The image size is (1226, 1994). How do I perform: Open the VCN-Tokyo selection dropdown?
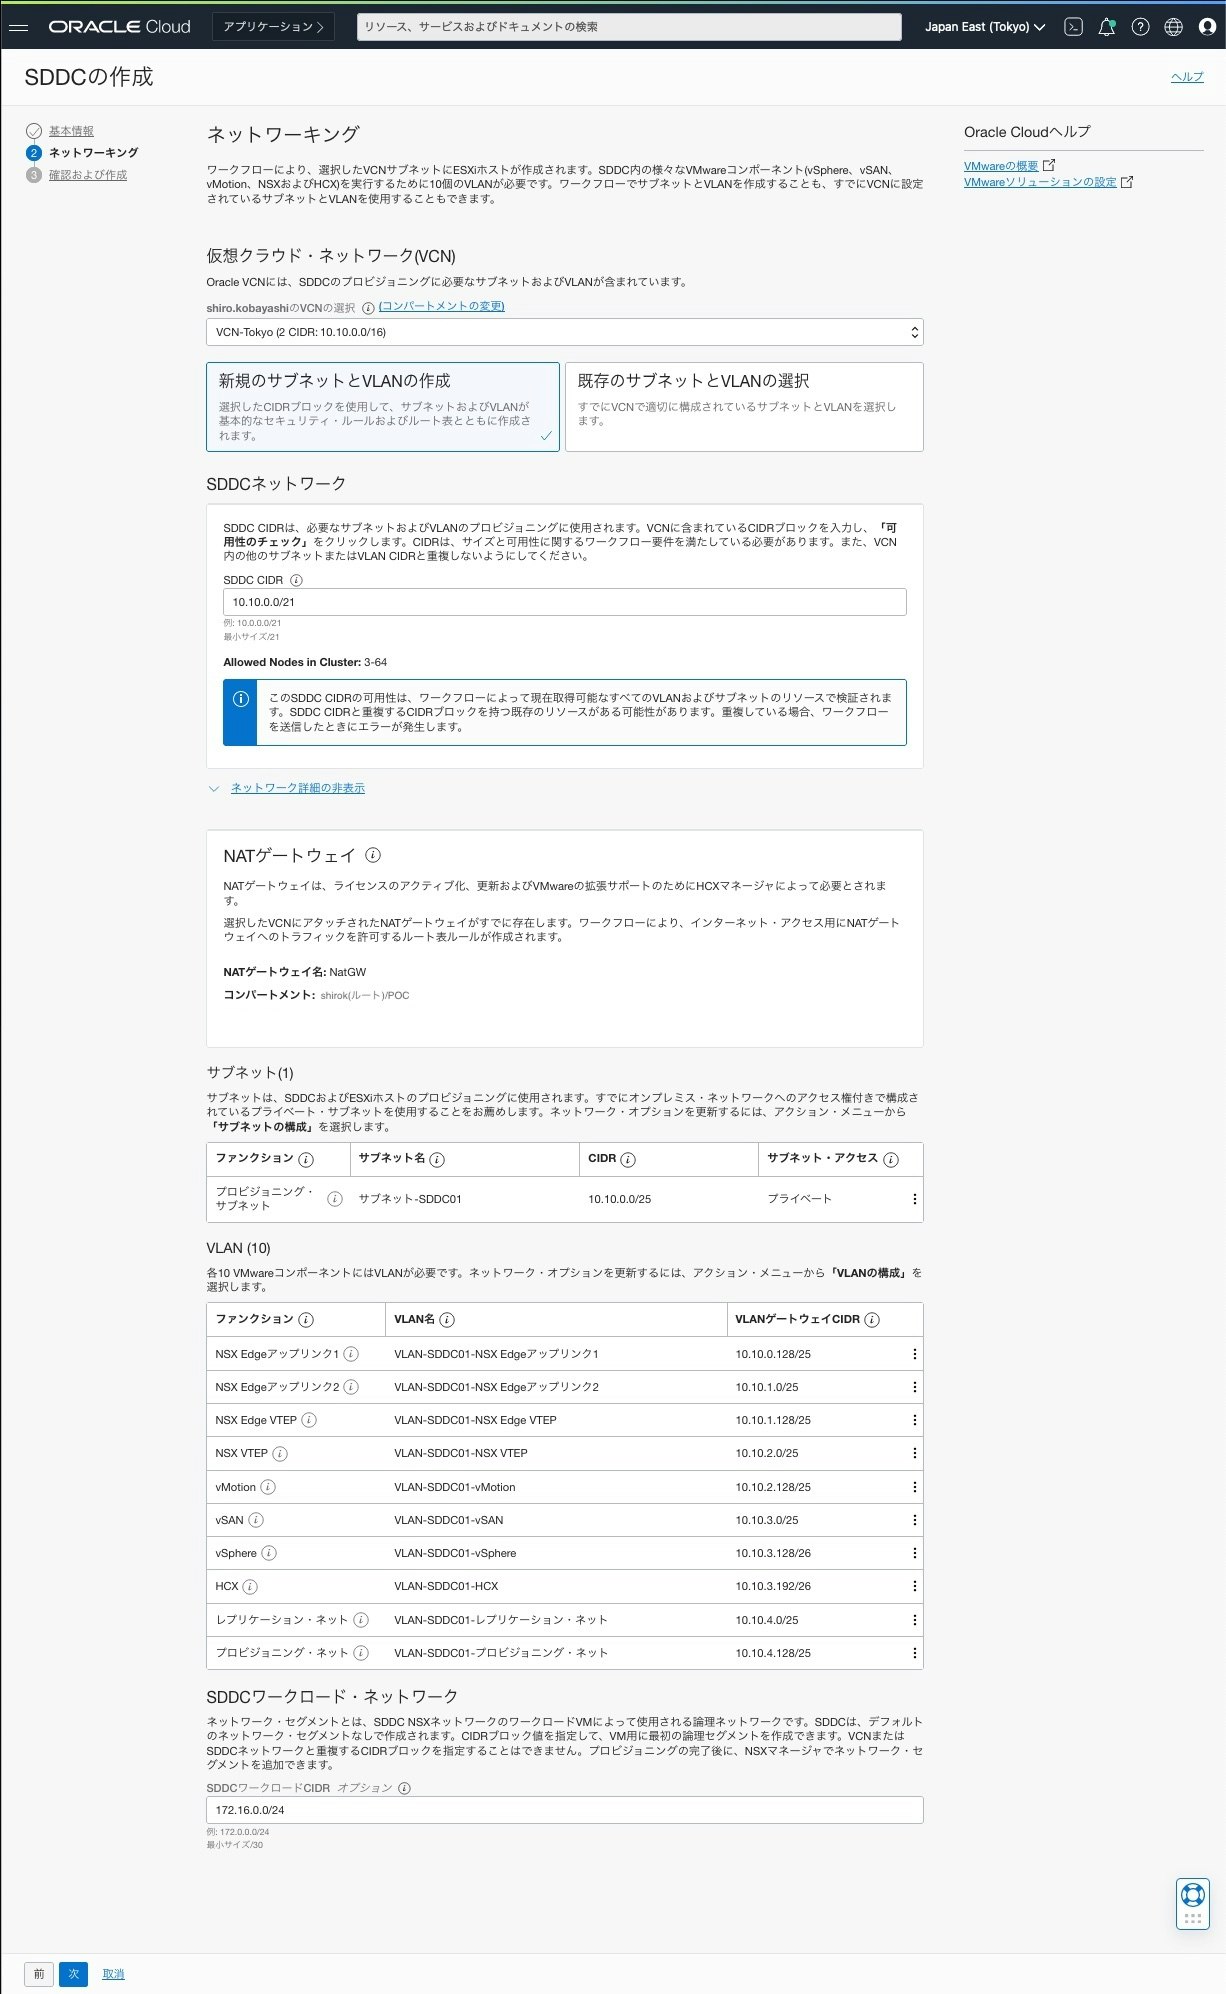564,332
